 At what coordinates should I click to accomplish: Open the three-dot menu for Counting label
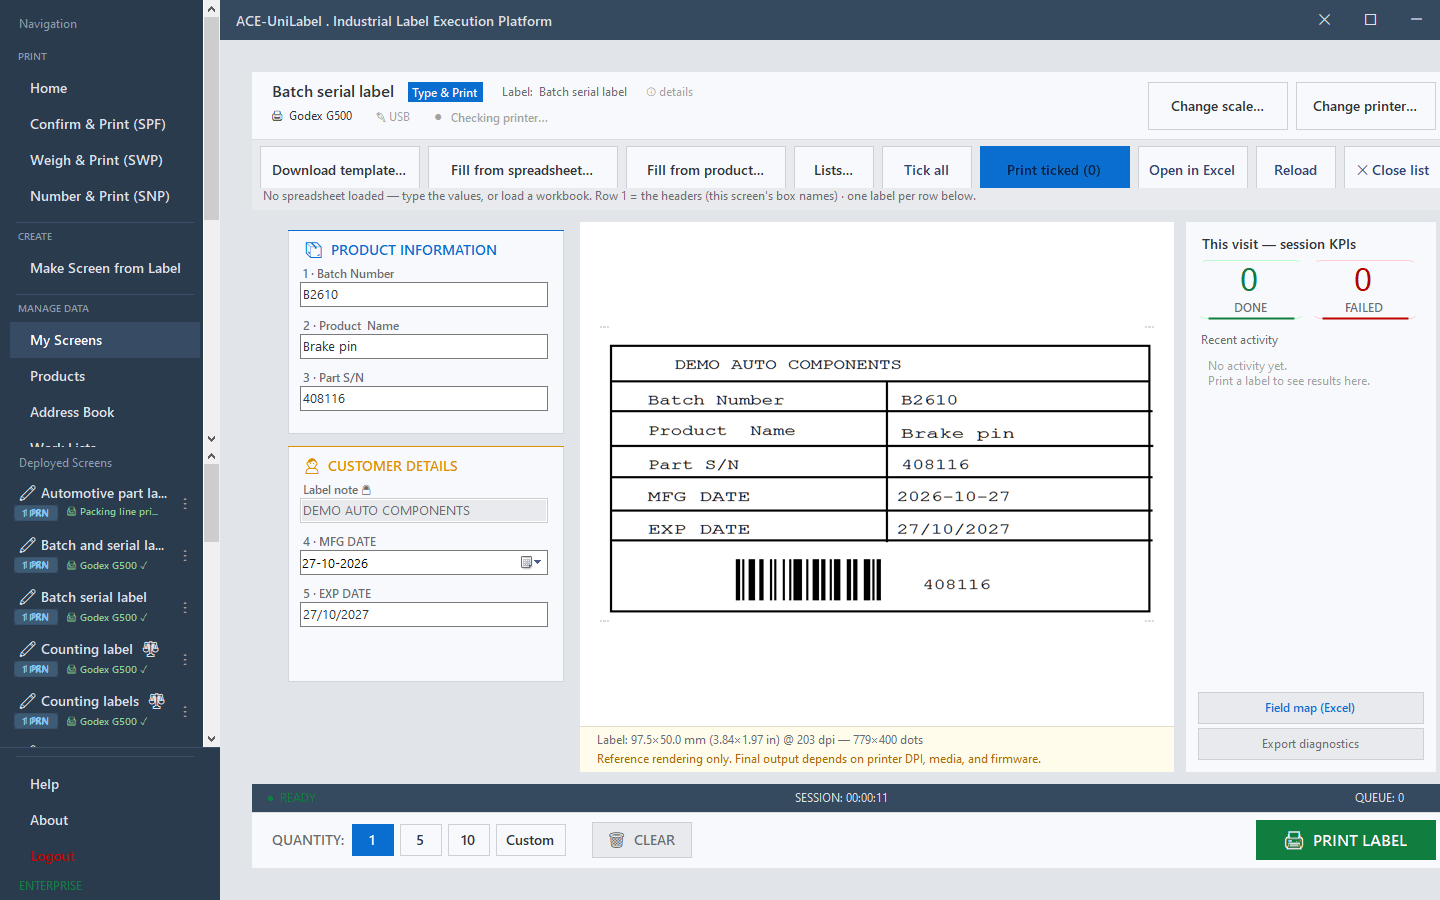click(185, 659)
